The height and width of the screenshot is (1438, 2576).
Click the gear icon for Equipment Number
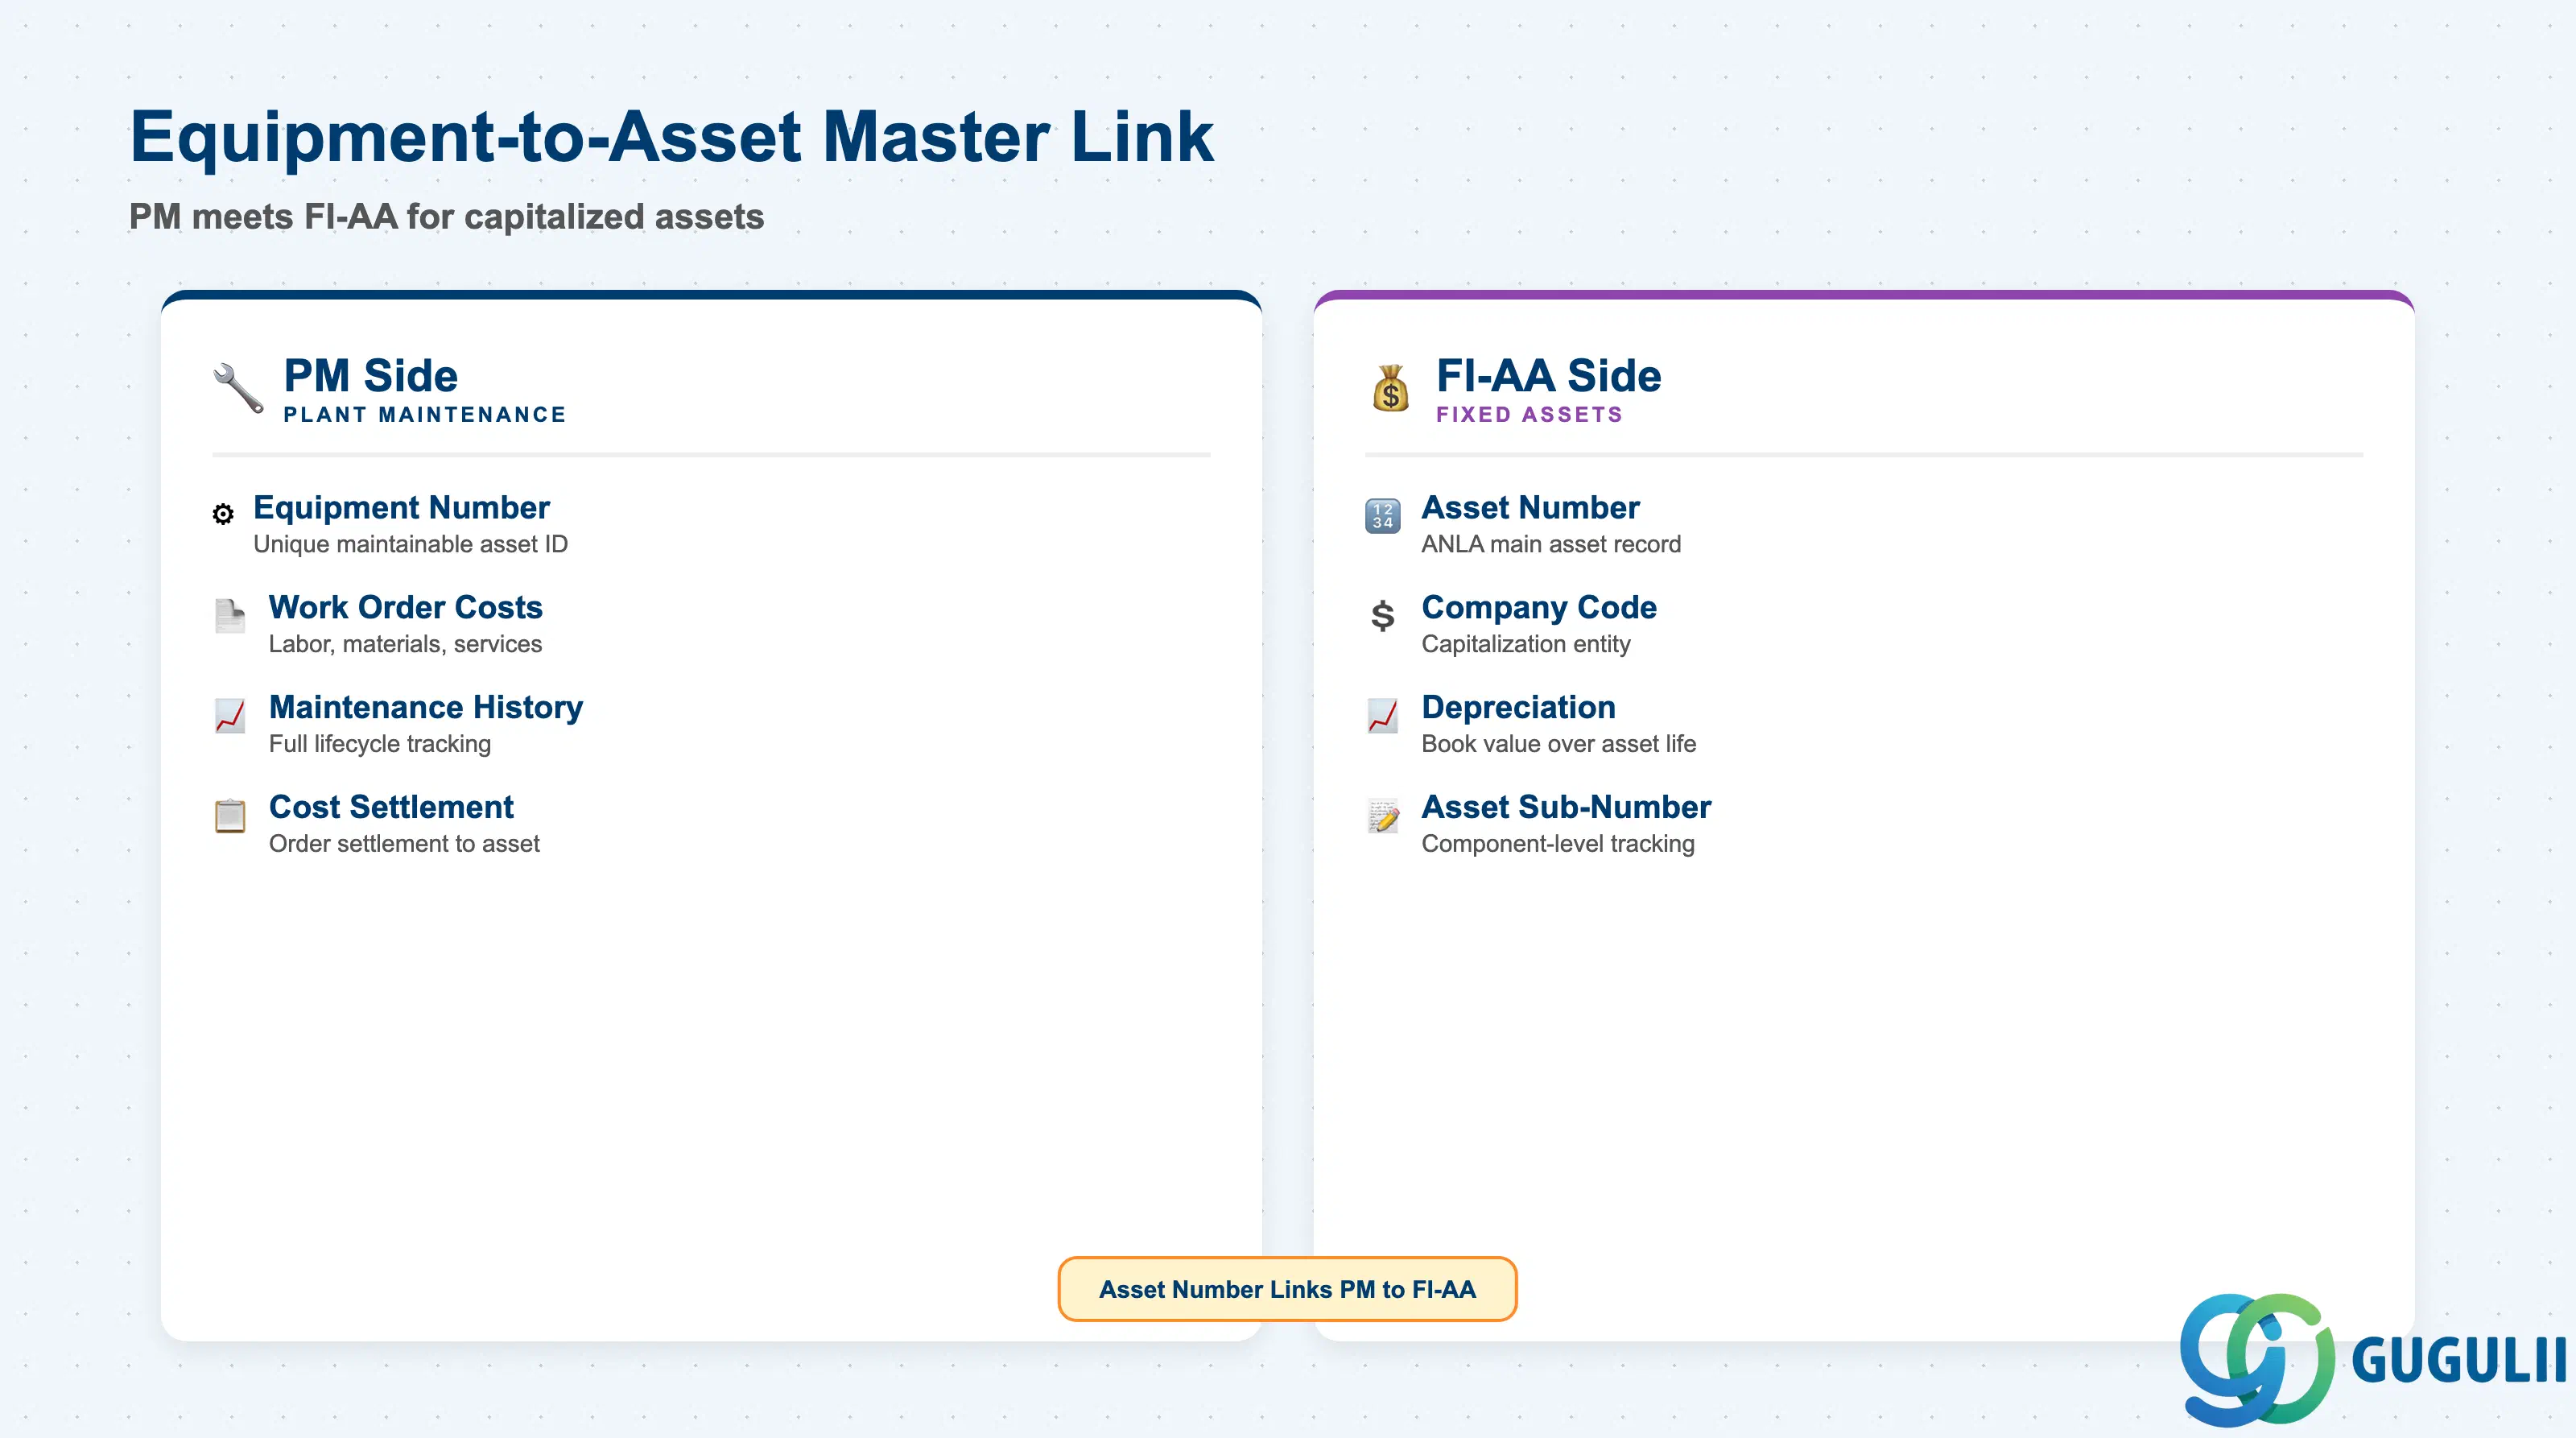click(x=223, y=514)
